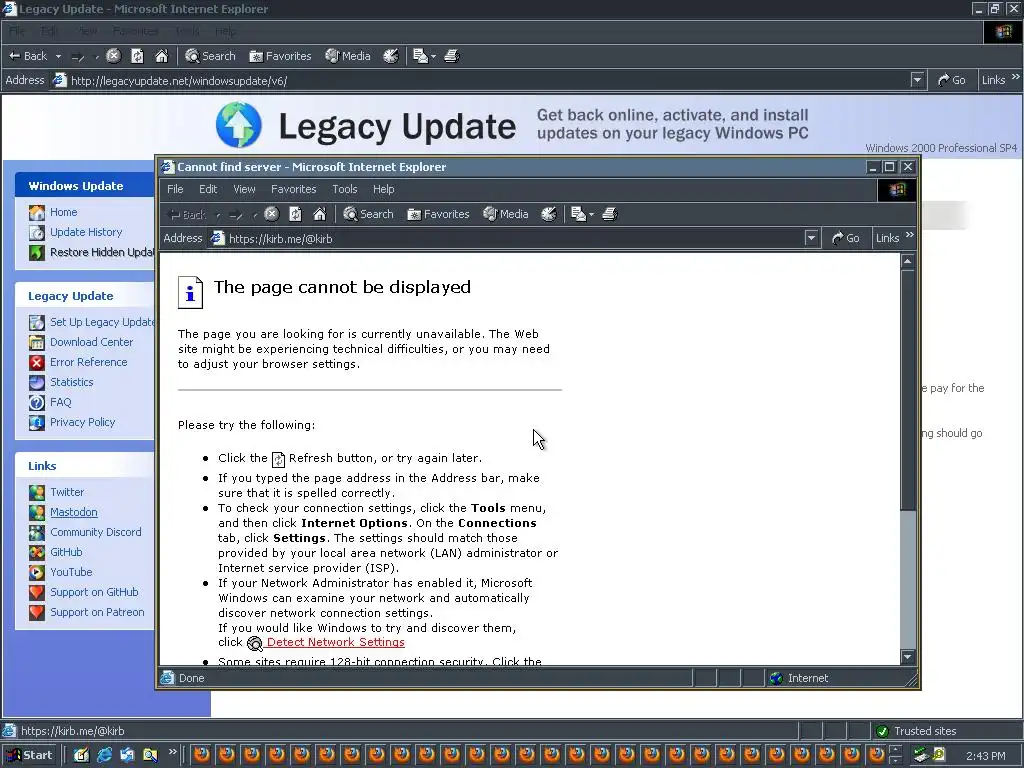
Task: Click the address field showing https://kirb.me/@kirb
Action: pos(506,239)
